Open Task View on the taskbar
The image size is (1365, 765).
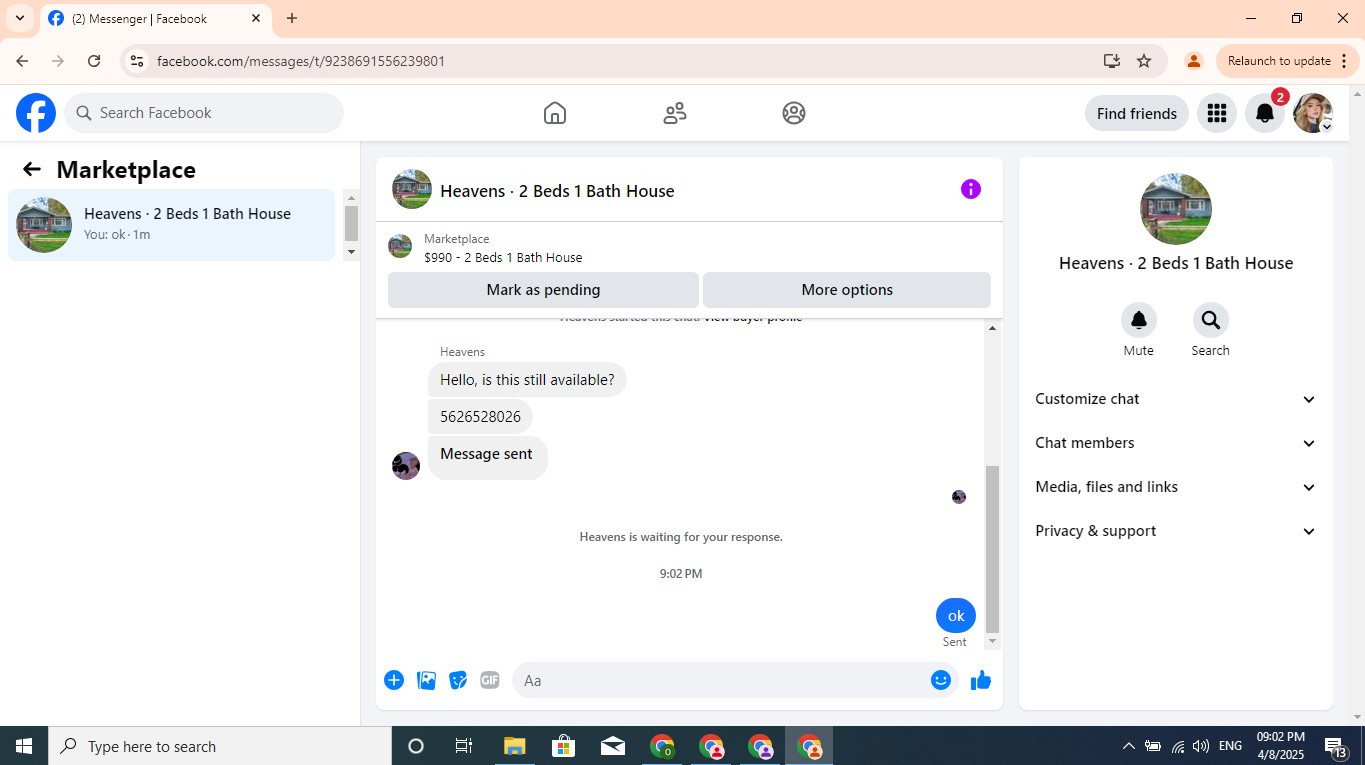pos(464,746)
